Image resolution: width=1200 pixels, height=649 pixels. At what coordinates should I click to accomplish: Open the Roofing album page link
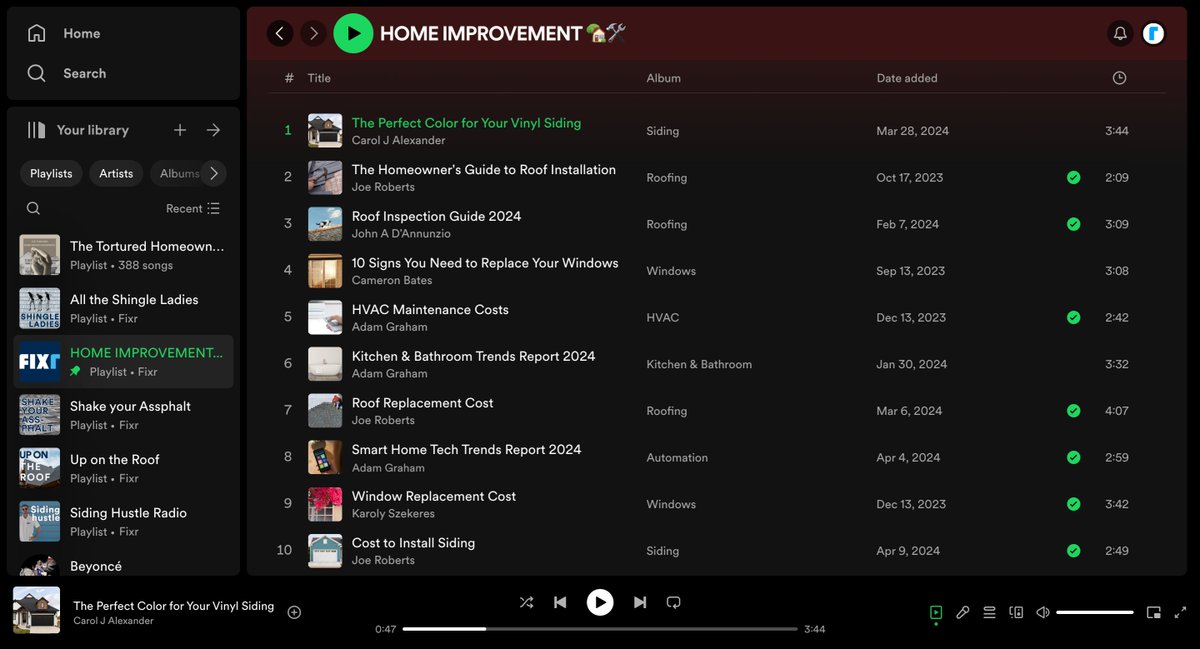(666, 177)
